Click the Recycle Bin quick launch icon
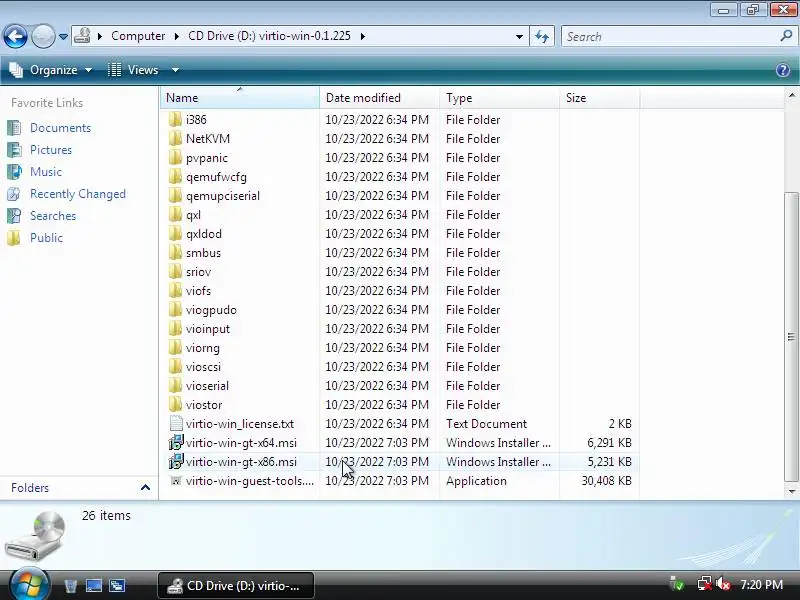 coord(70,586)
